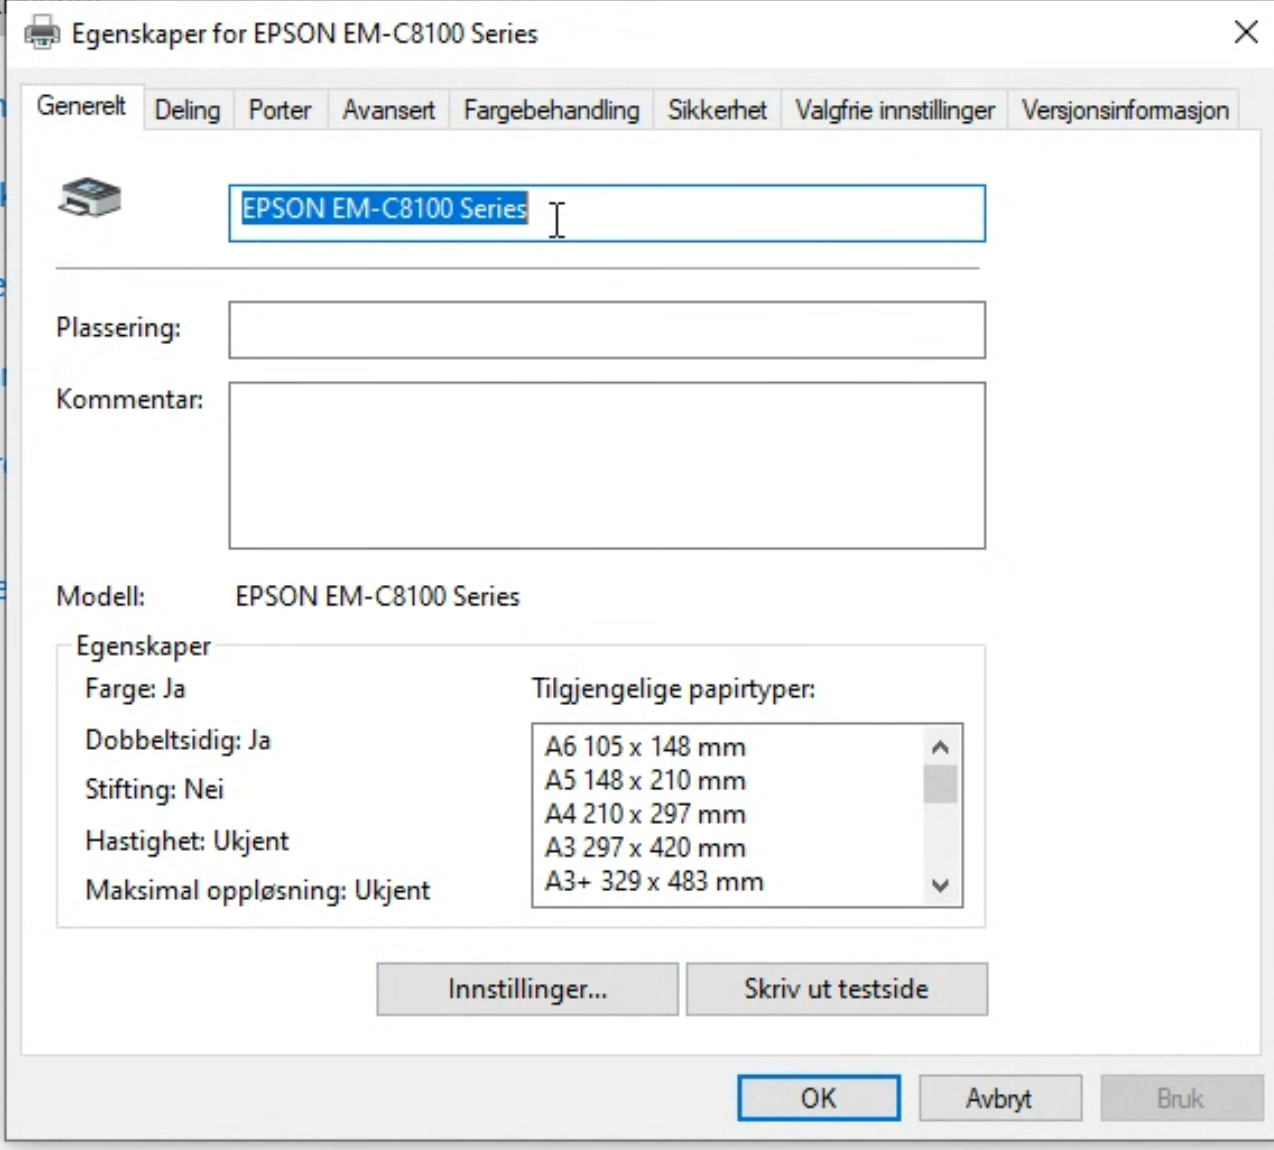This screenshot has height=1150, width=1274.
Task: Open the Deling tab
Action: 187,110
